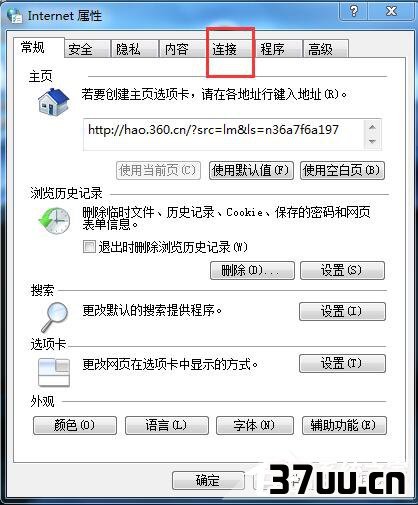The image size is (418, 505).
Task: Click the magnifying glass search icon
Action: [55, 316]
